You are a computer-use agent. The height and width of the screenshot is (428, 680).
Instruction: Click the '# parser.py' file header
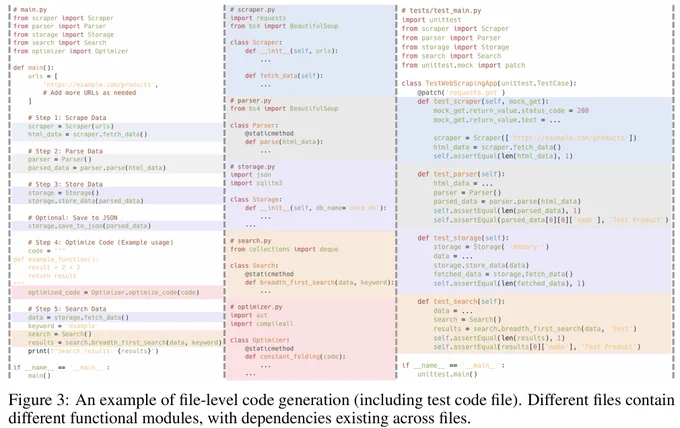click(250, 101)
